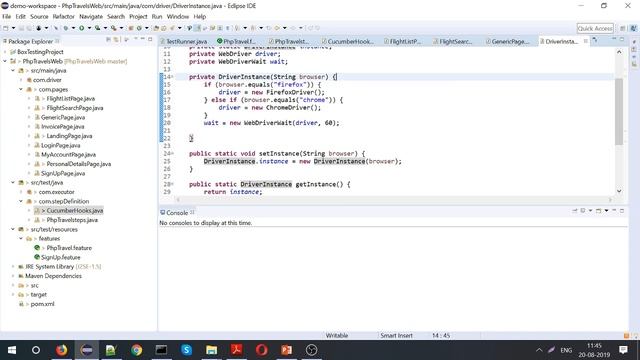The height and width of the screenshot is (360, 640).
Task: Open the dropdown next to Debug icon
Action: coord(73,28)
